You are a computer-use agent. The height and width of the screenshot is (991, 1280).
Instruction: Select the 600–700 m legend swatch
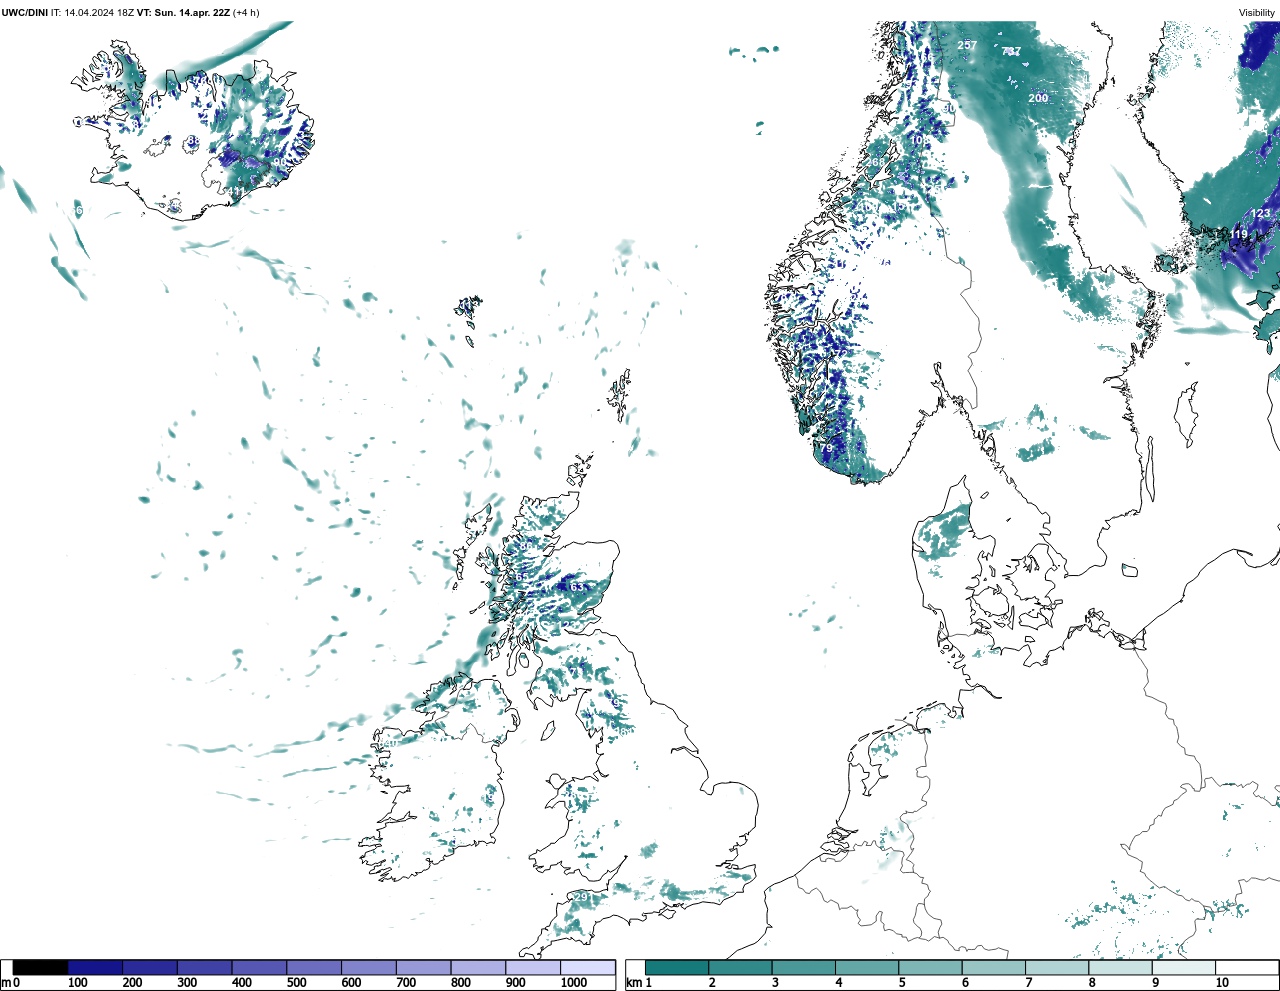pyautogui.click(x=368, y=967)
